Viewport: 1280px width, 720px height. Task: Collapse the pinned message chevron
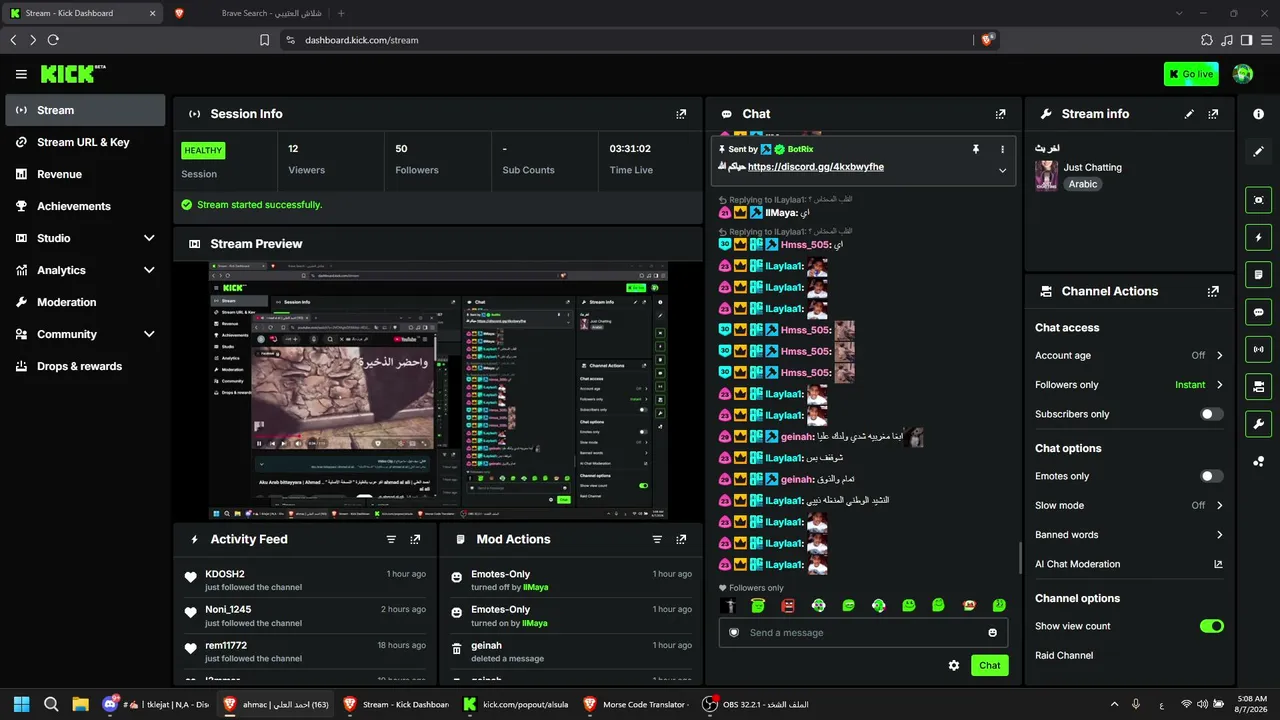(1002, 169)
